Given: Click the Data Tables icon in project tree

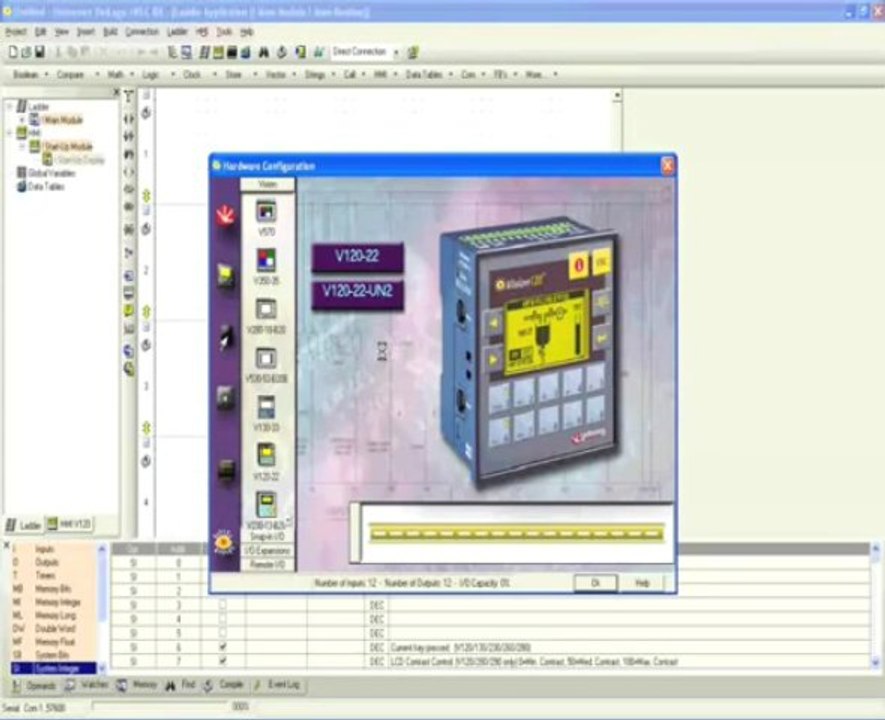Looking at the screenshot, I should pyautogui.click(x=21, y=186).
